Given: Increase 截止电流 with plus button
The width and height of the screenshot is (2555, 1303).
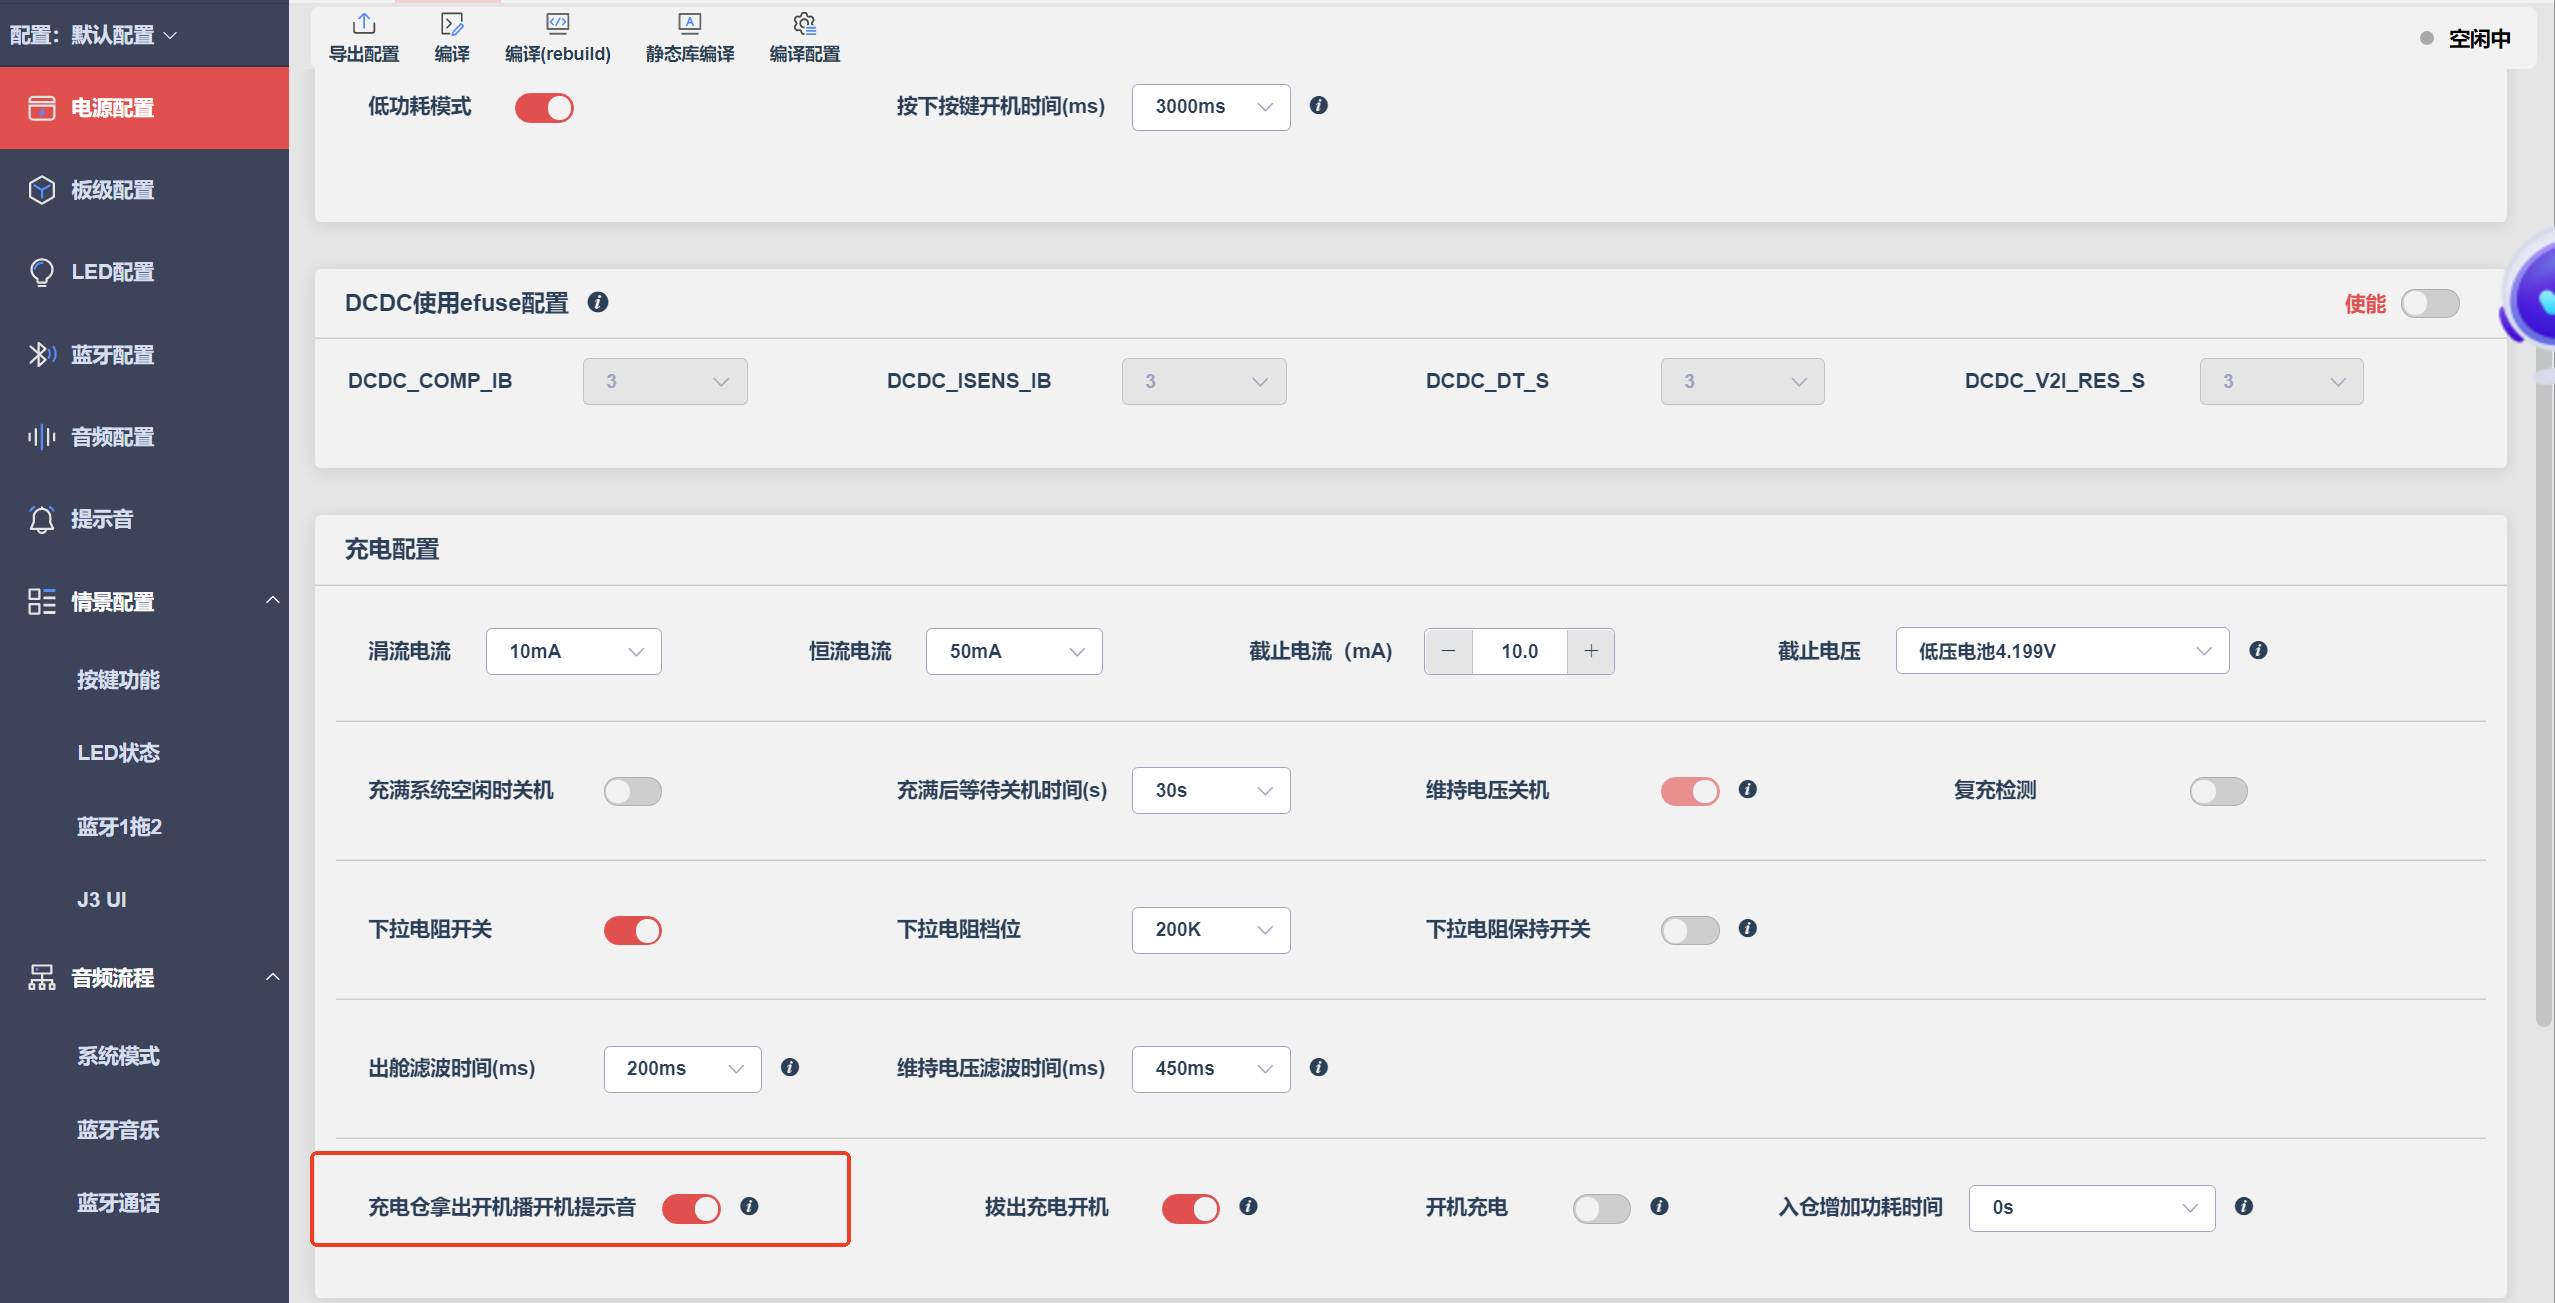Looking at the screenshot, I should (x=1591, y=651).
